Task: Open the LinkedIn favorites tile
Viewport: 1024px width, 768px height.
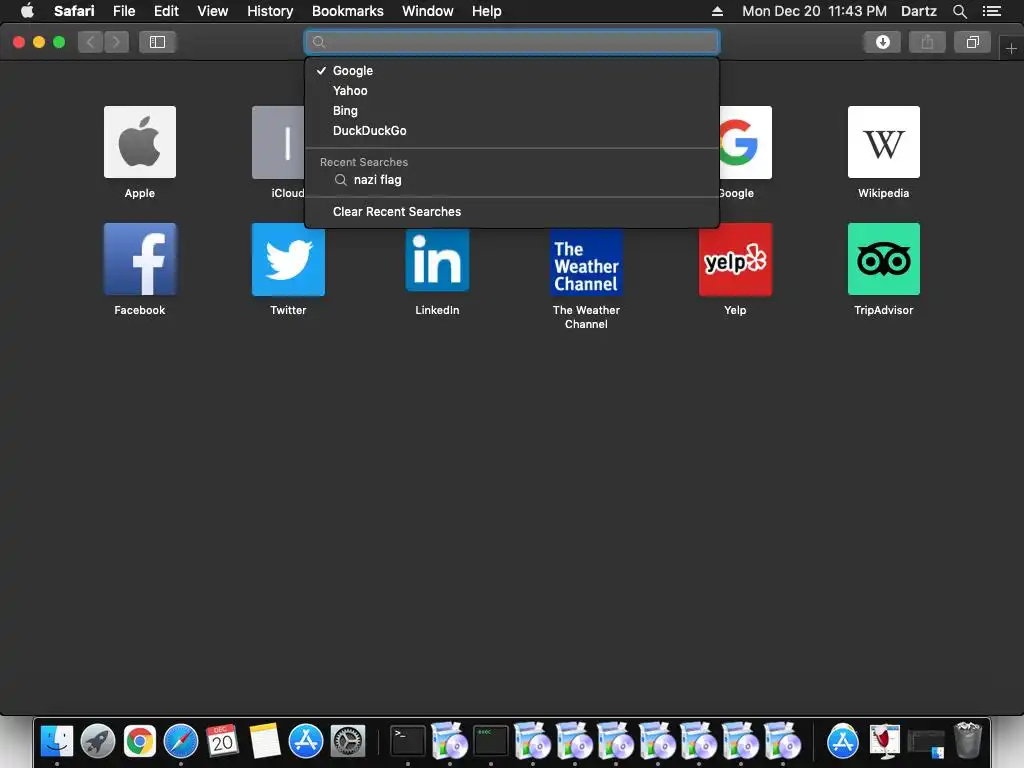Action: [x=437, y=261]
